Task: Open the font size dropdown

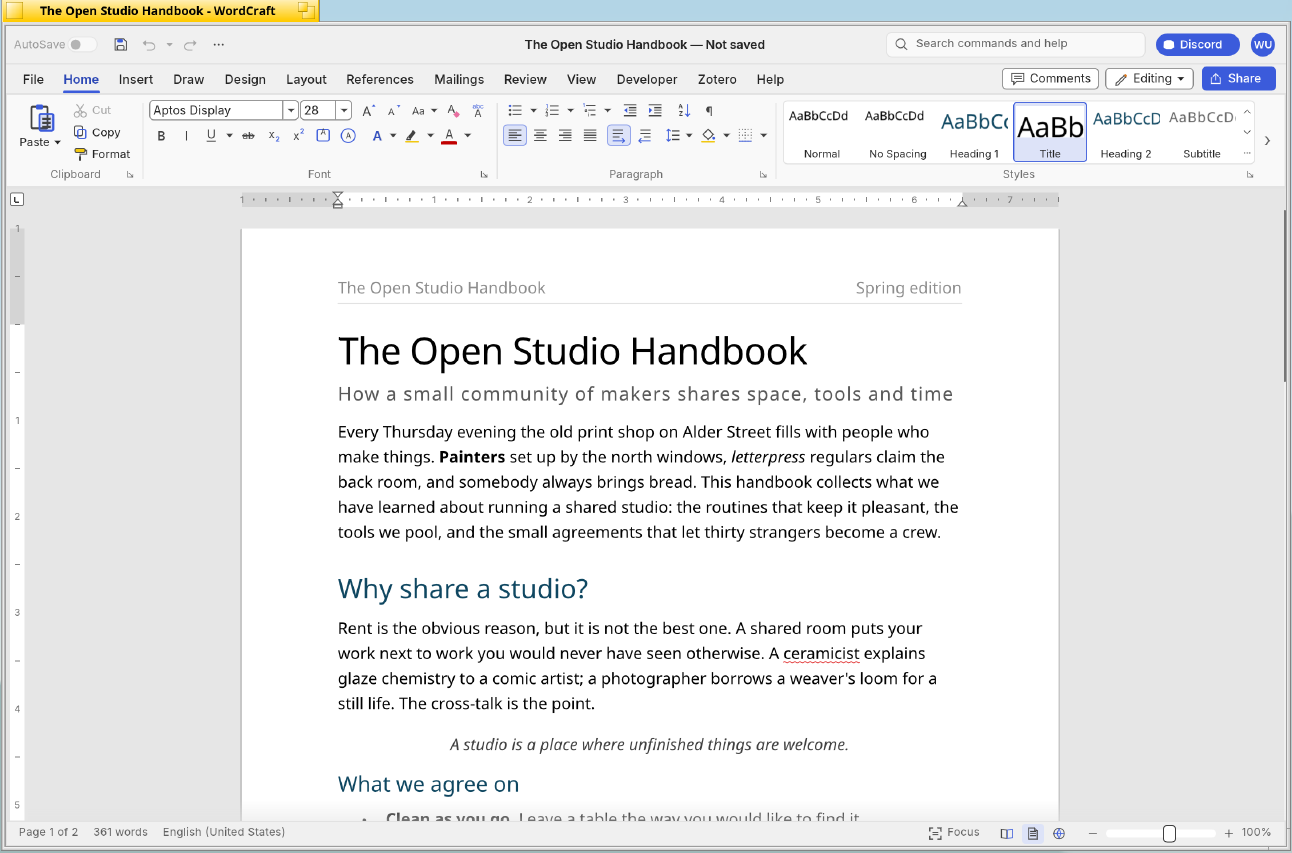Action: pyautogui.click(x=344, y=110)
